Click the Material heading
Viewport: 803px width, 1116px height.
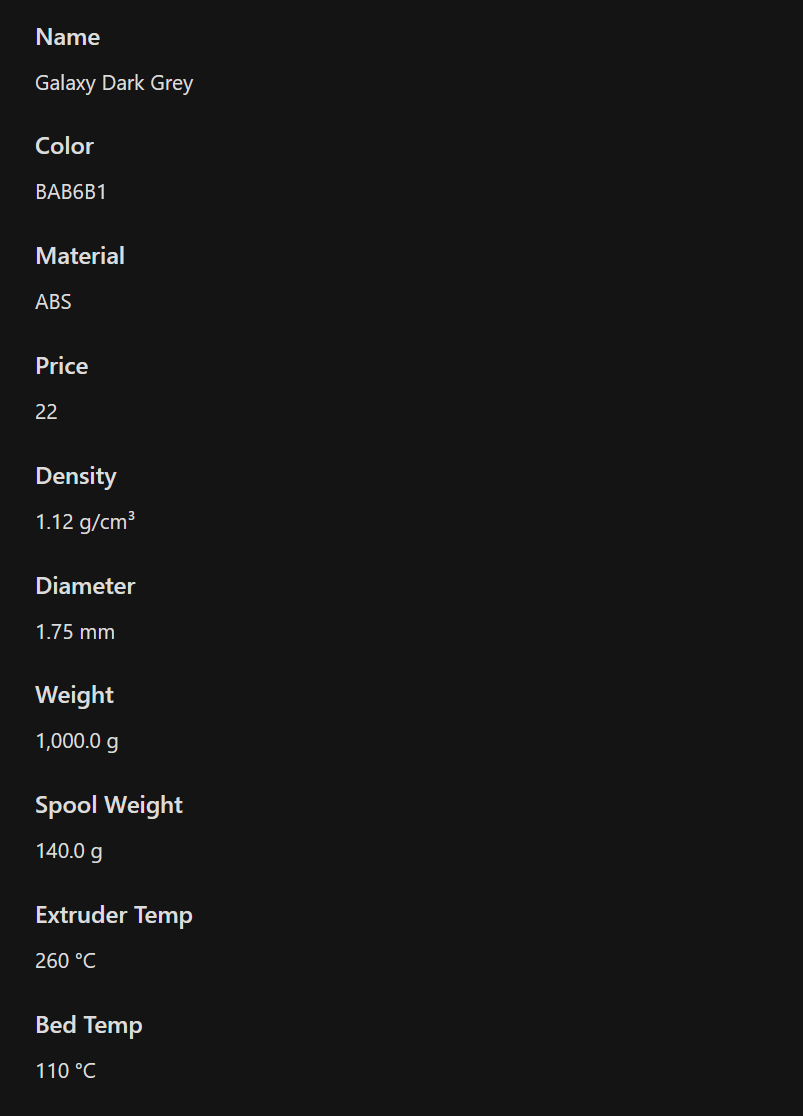(x=80, y=256)
